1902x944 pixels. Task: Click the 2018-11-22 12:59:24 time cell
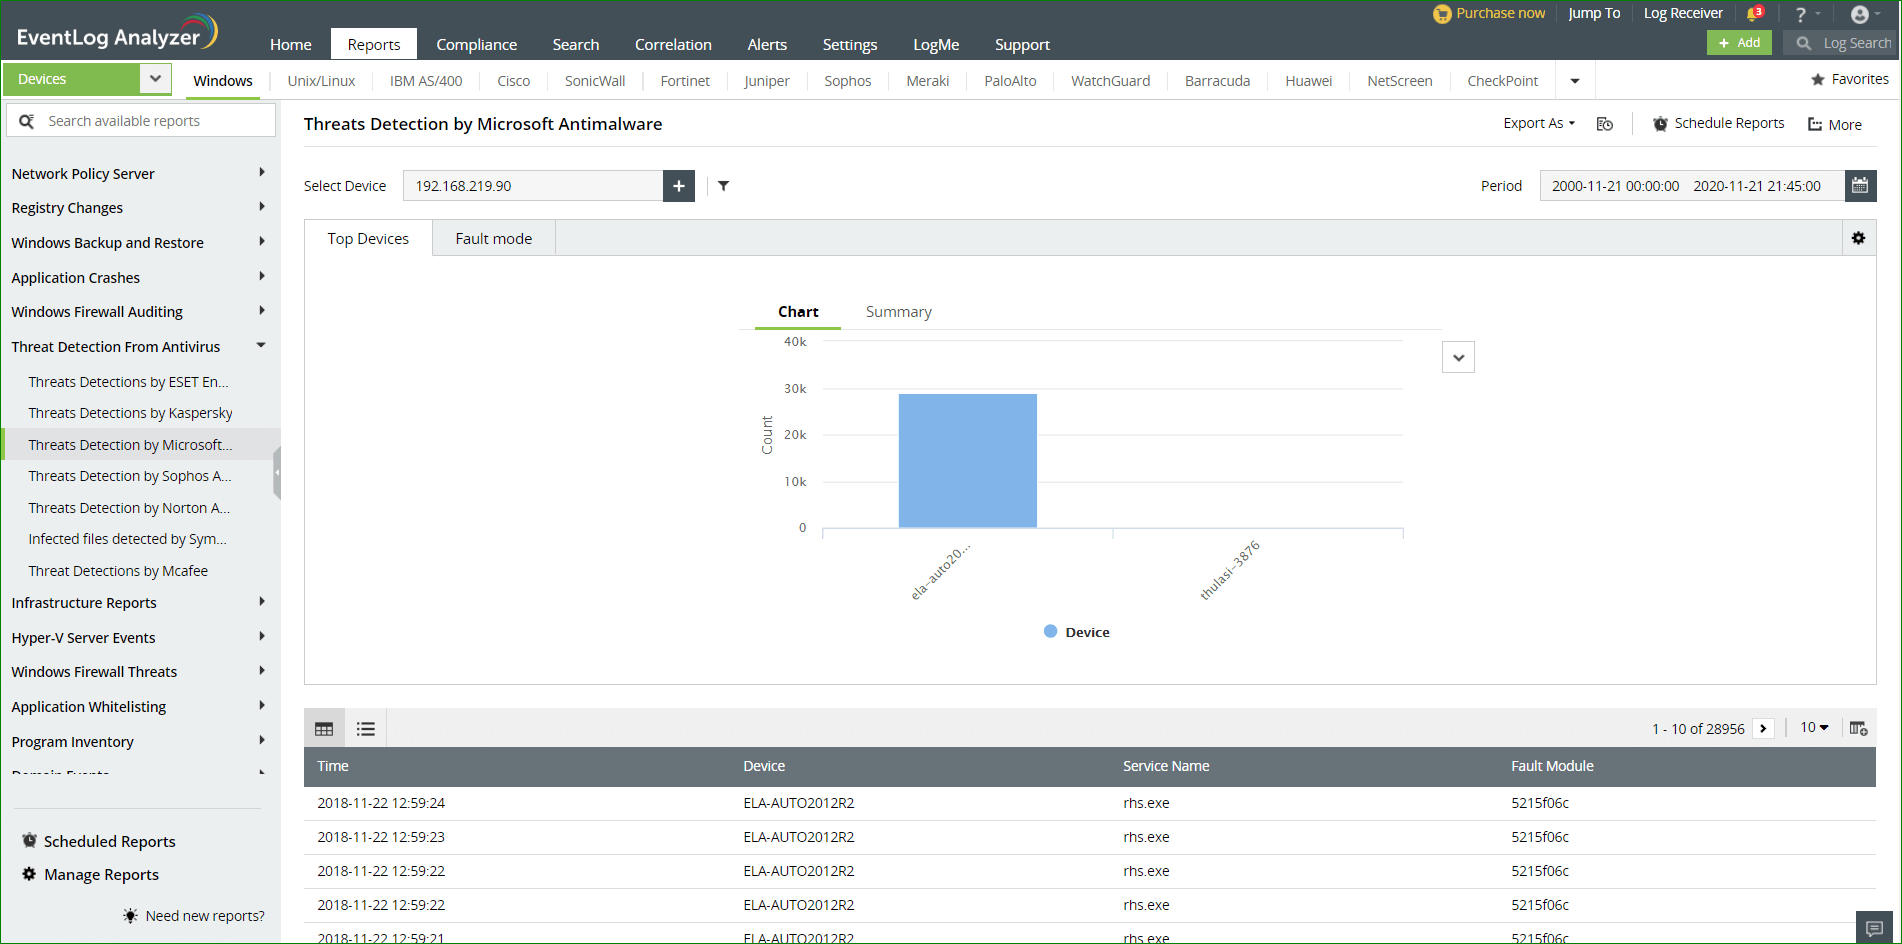coord(381,803)
